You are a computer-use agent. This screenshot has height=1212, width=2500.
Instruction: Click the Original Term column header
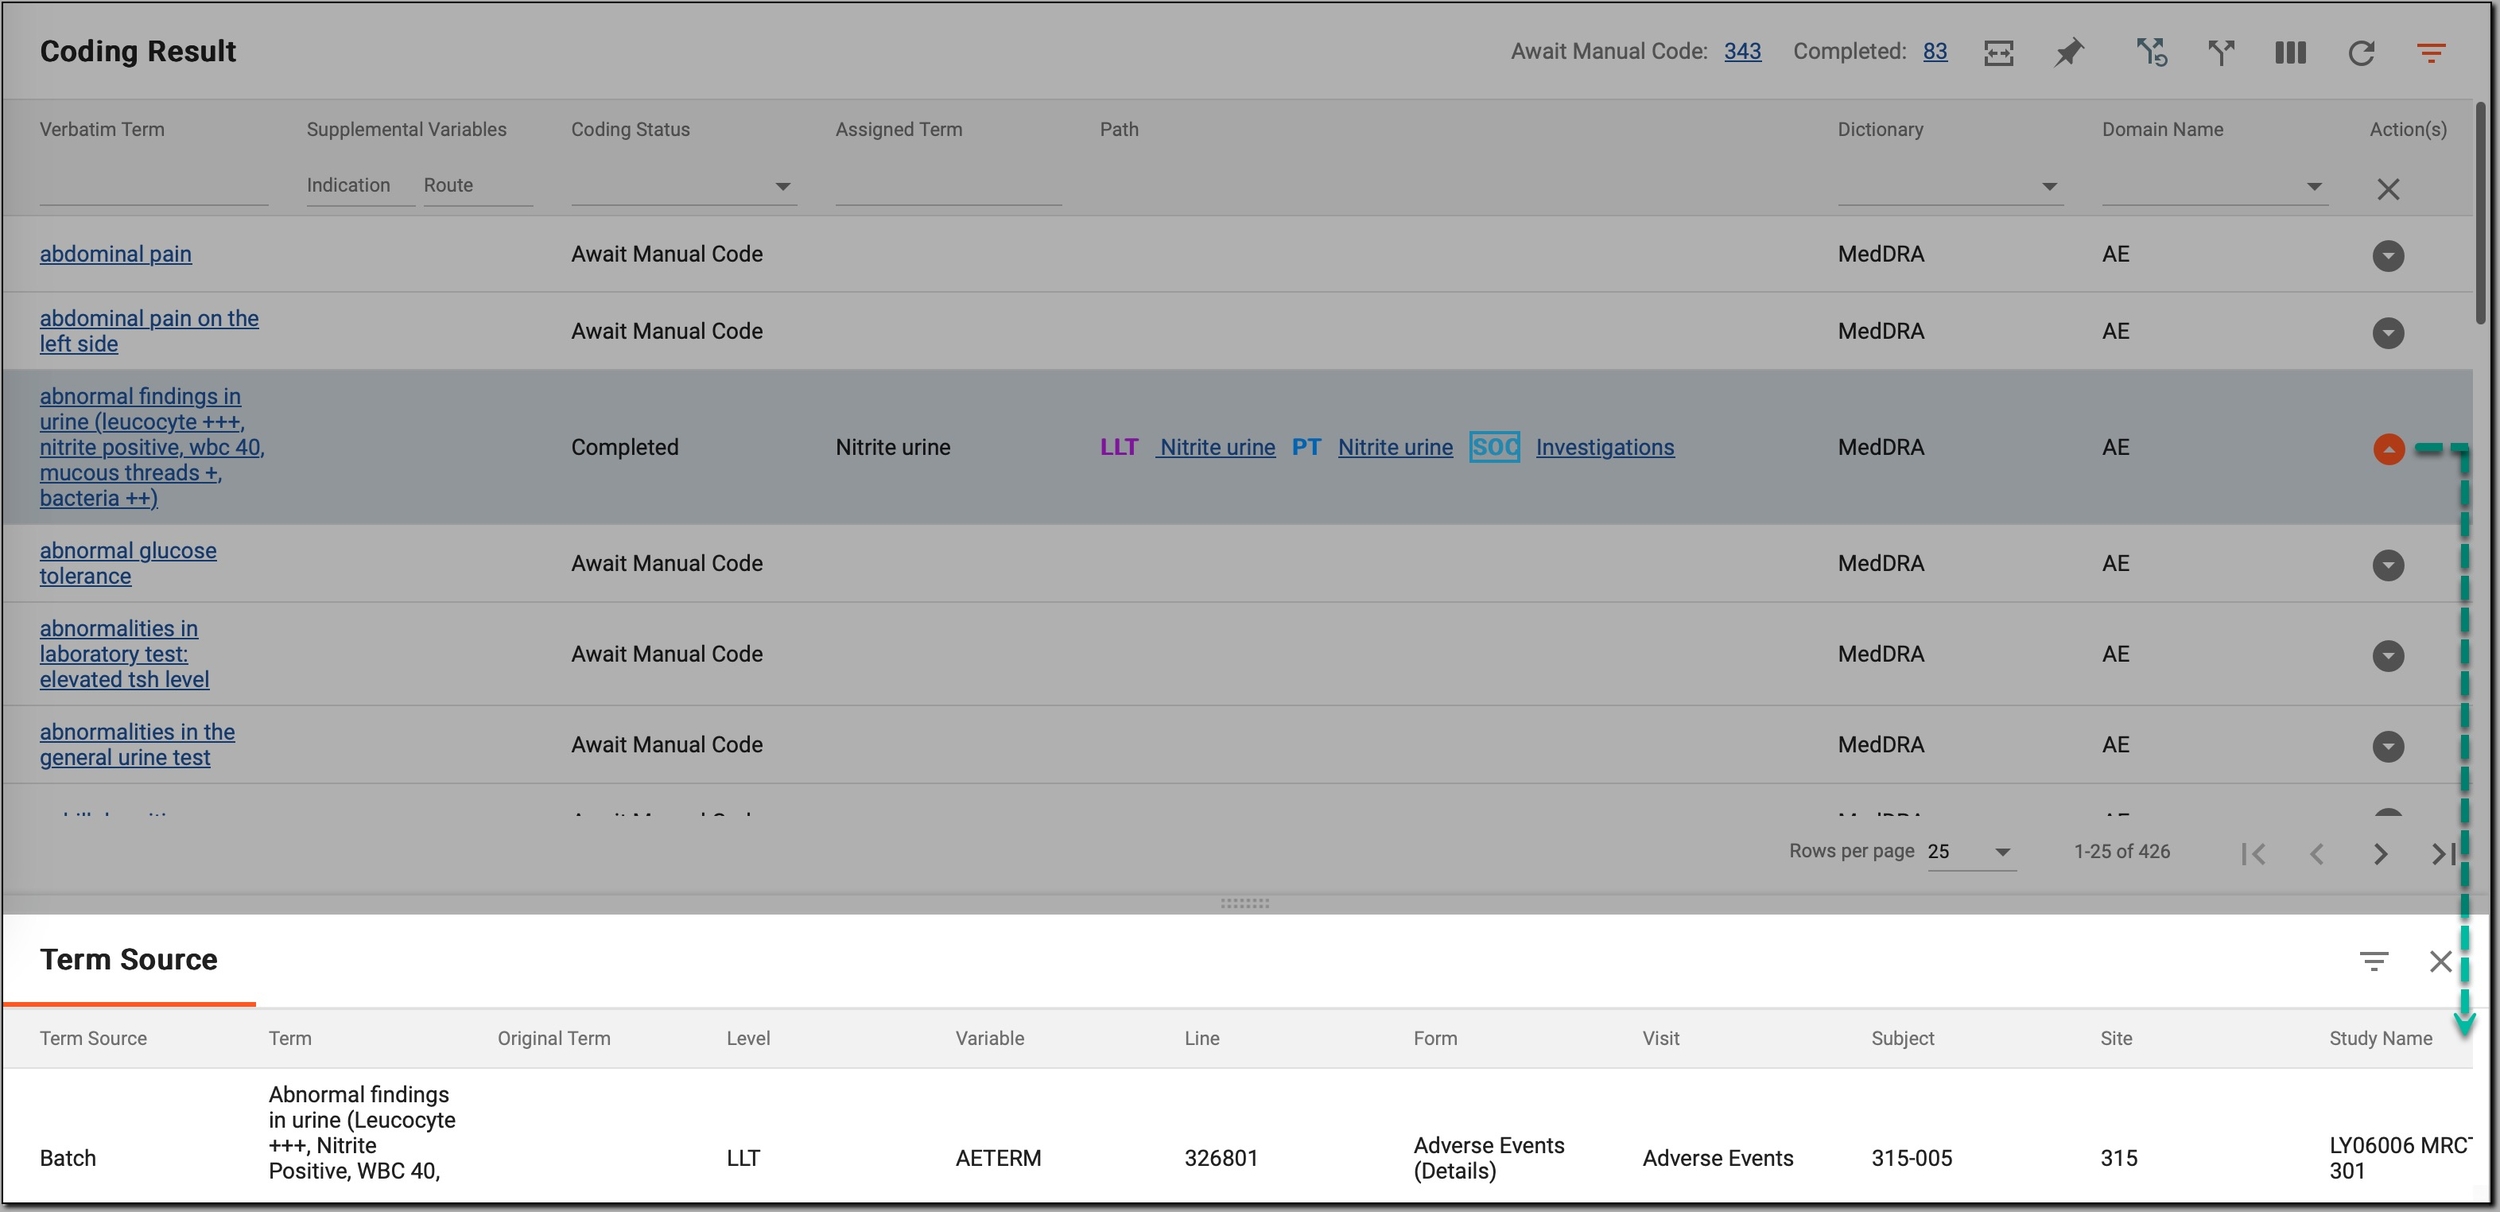coord(554,1038)
